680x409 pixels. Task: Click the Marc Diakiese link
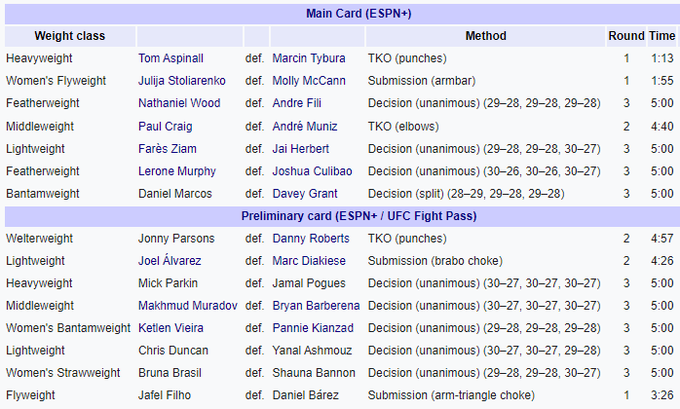coord(308,261)
